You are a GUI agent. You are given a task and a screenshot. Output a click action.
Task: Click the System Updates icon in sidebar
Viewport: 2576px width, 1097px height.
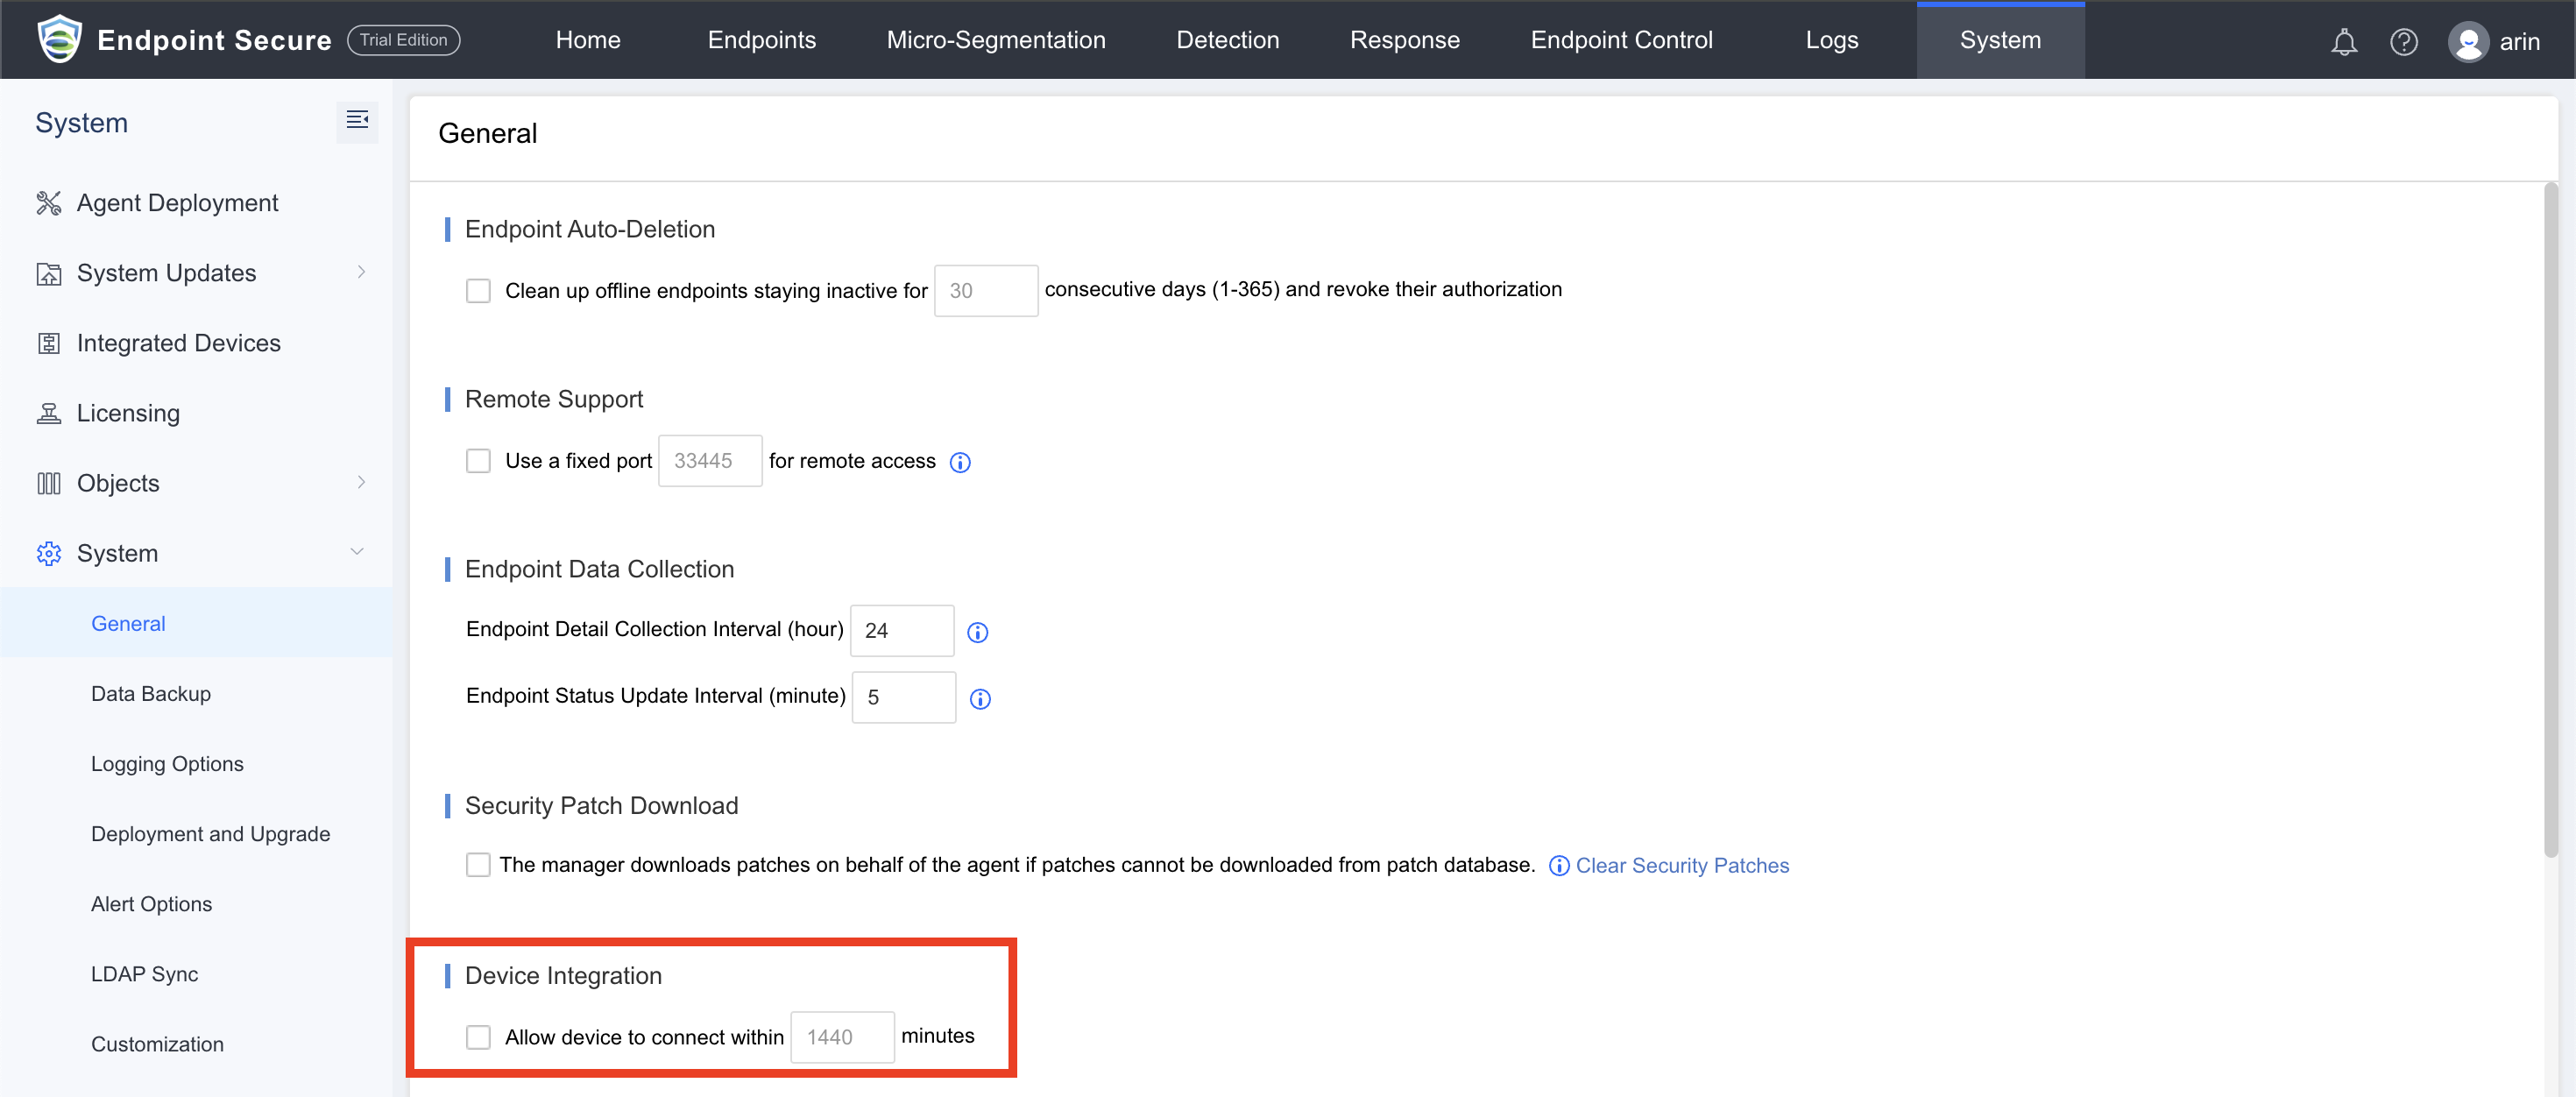(x=49, y=273)
